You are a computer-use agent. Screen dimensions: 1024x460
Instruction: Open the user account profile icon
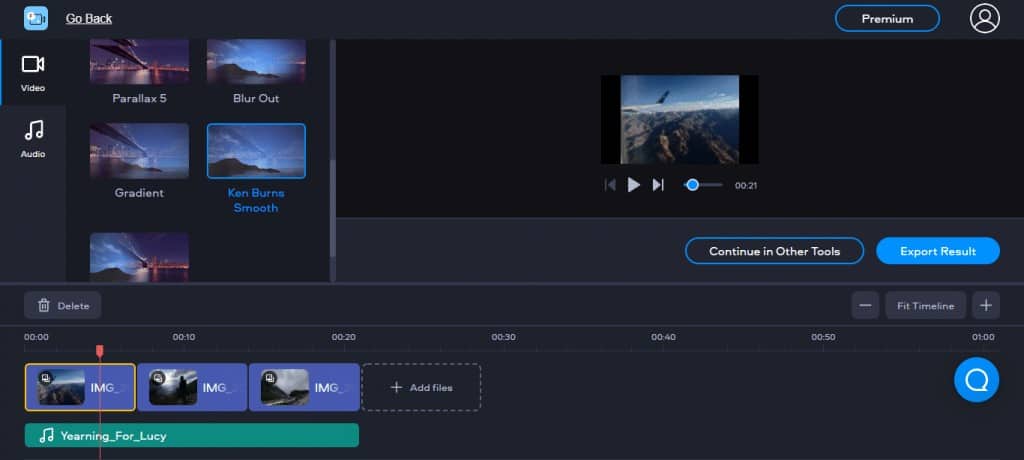point(984,18)
